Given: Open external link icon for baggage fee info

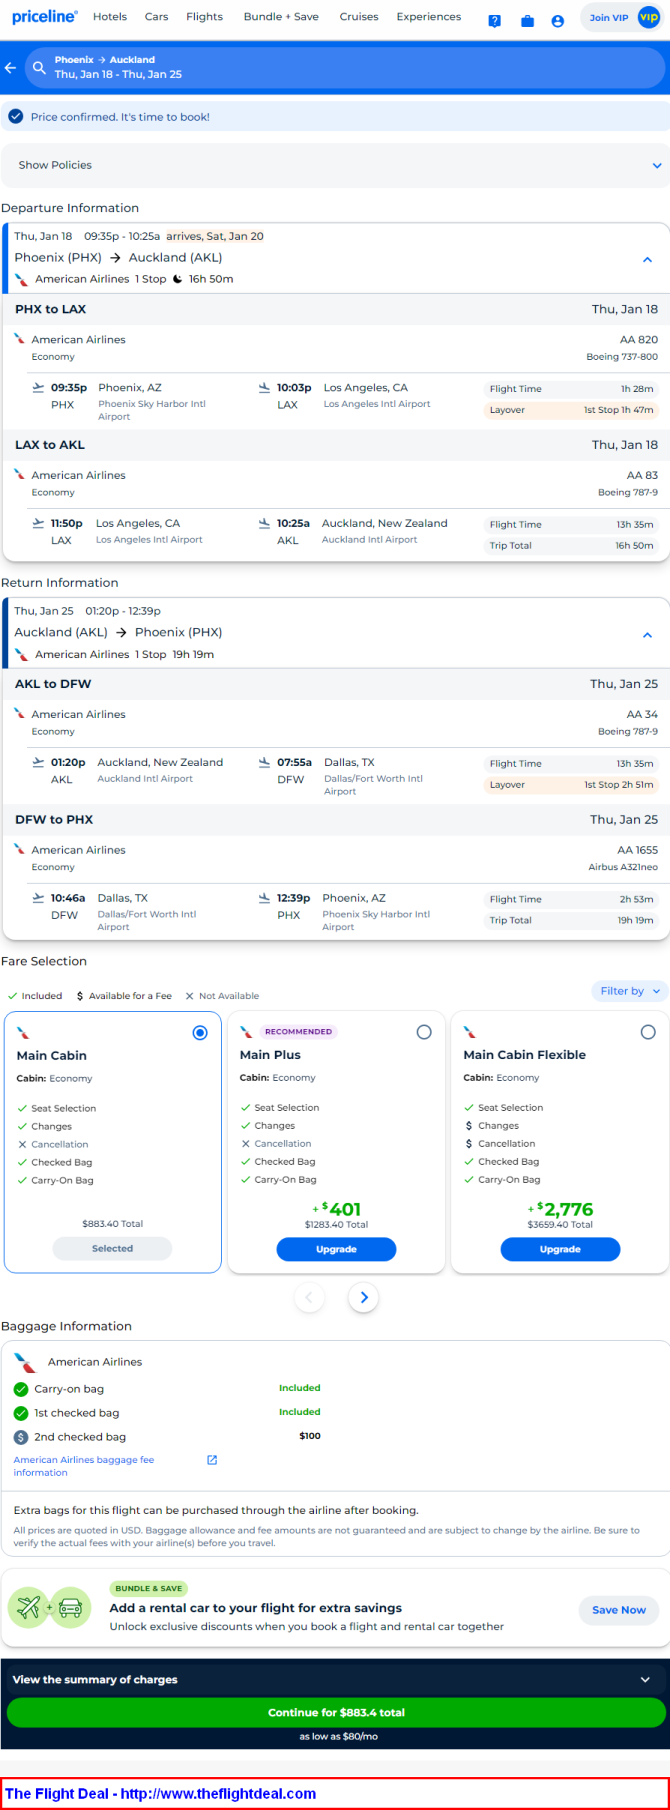Looking at the screenshot, I should click(212, 1460).
